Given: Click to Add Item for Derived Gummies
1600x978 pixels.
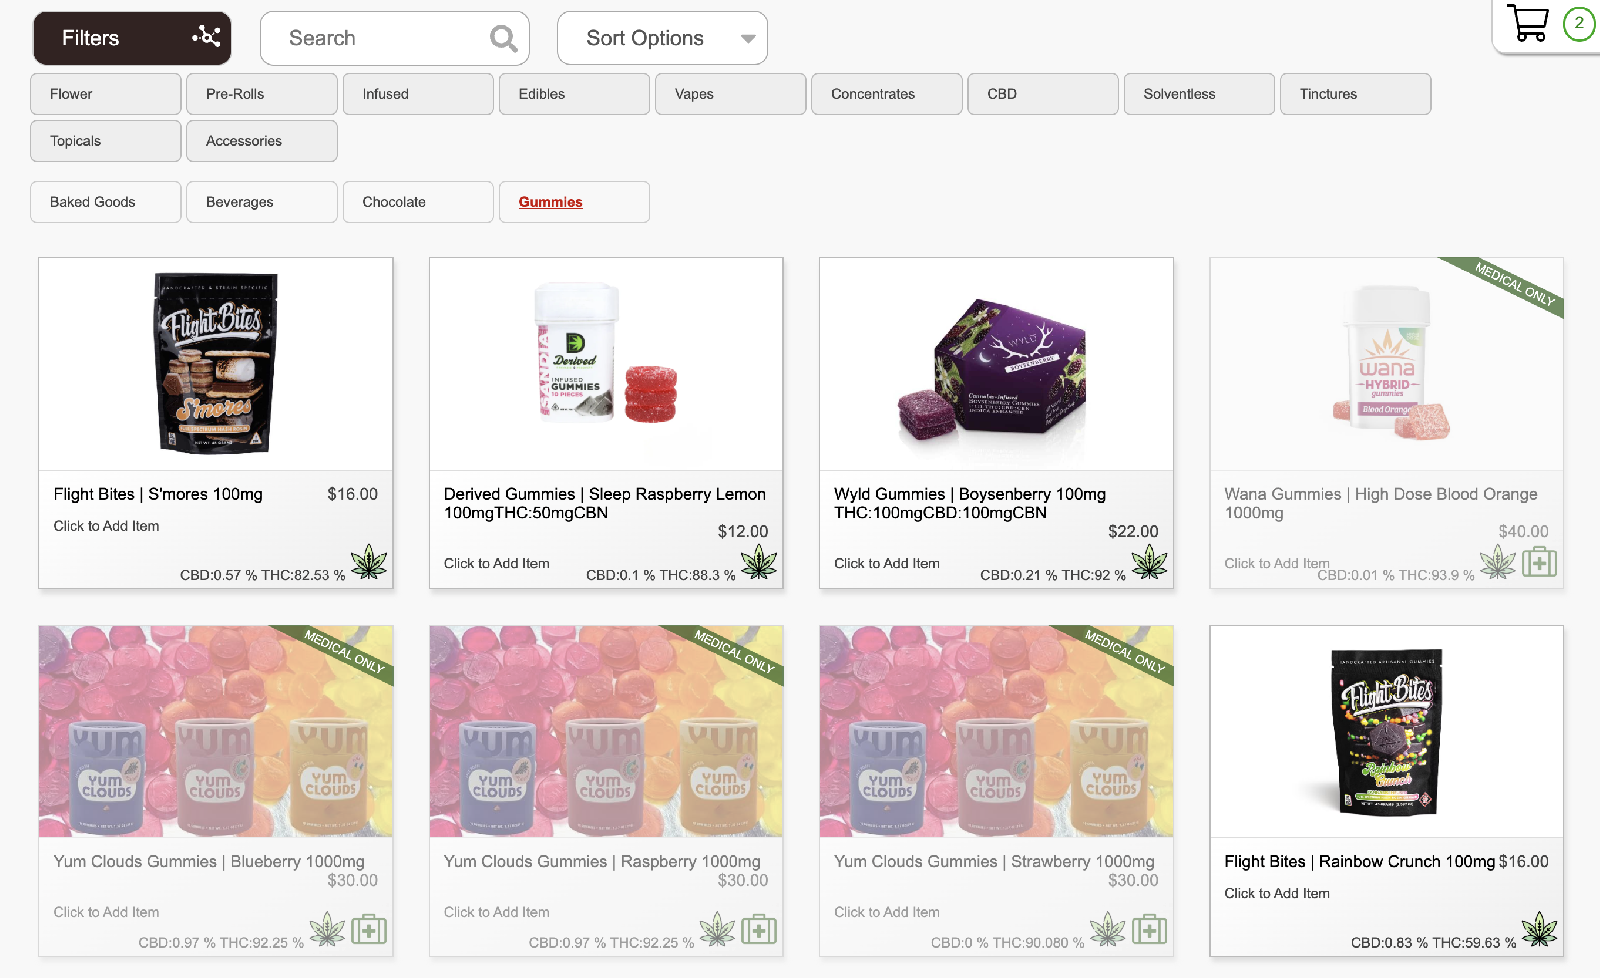Looking at the screenshot, I should tap(497, 563).
